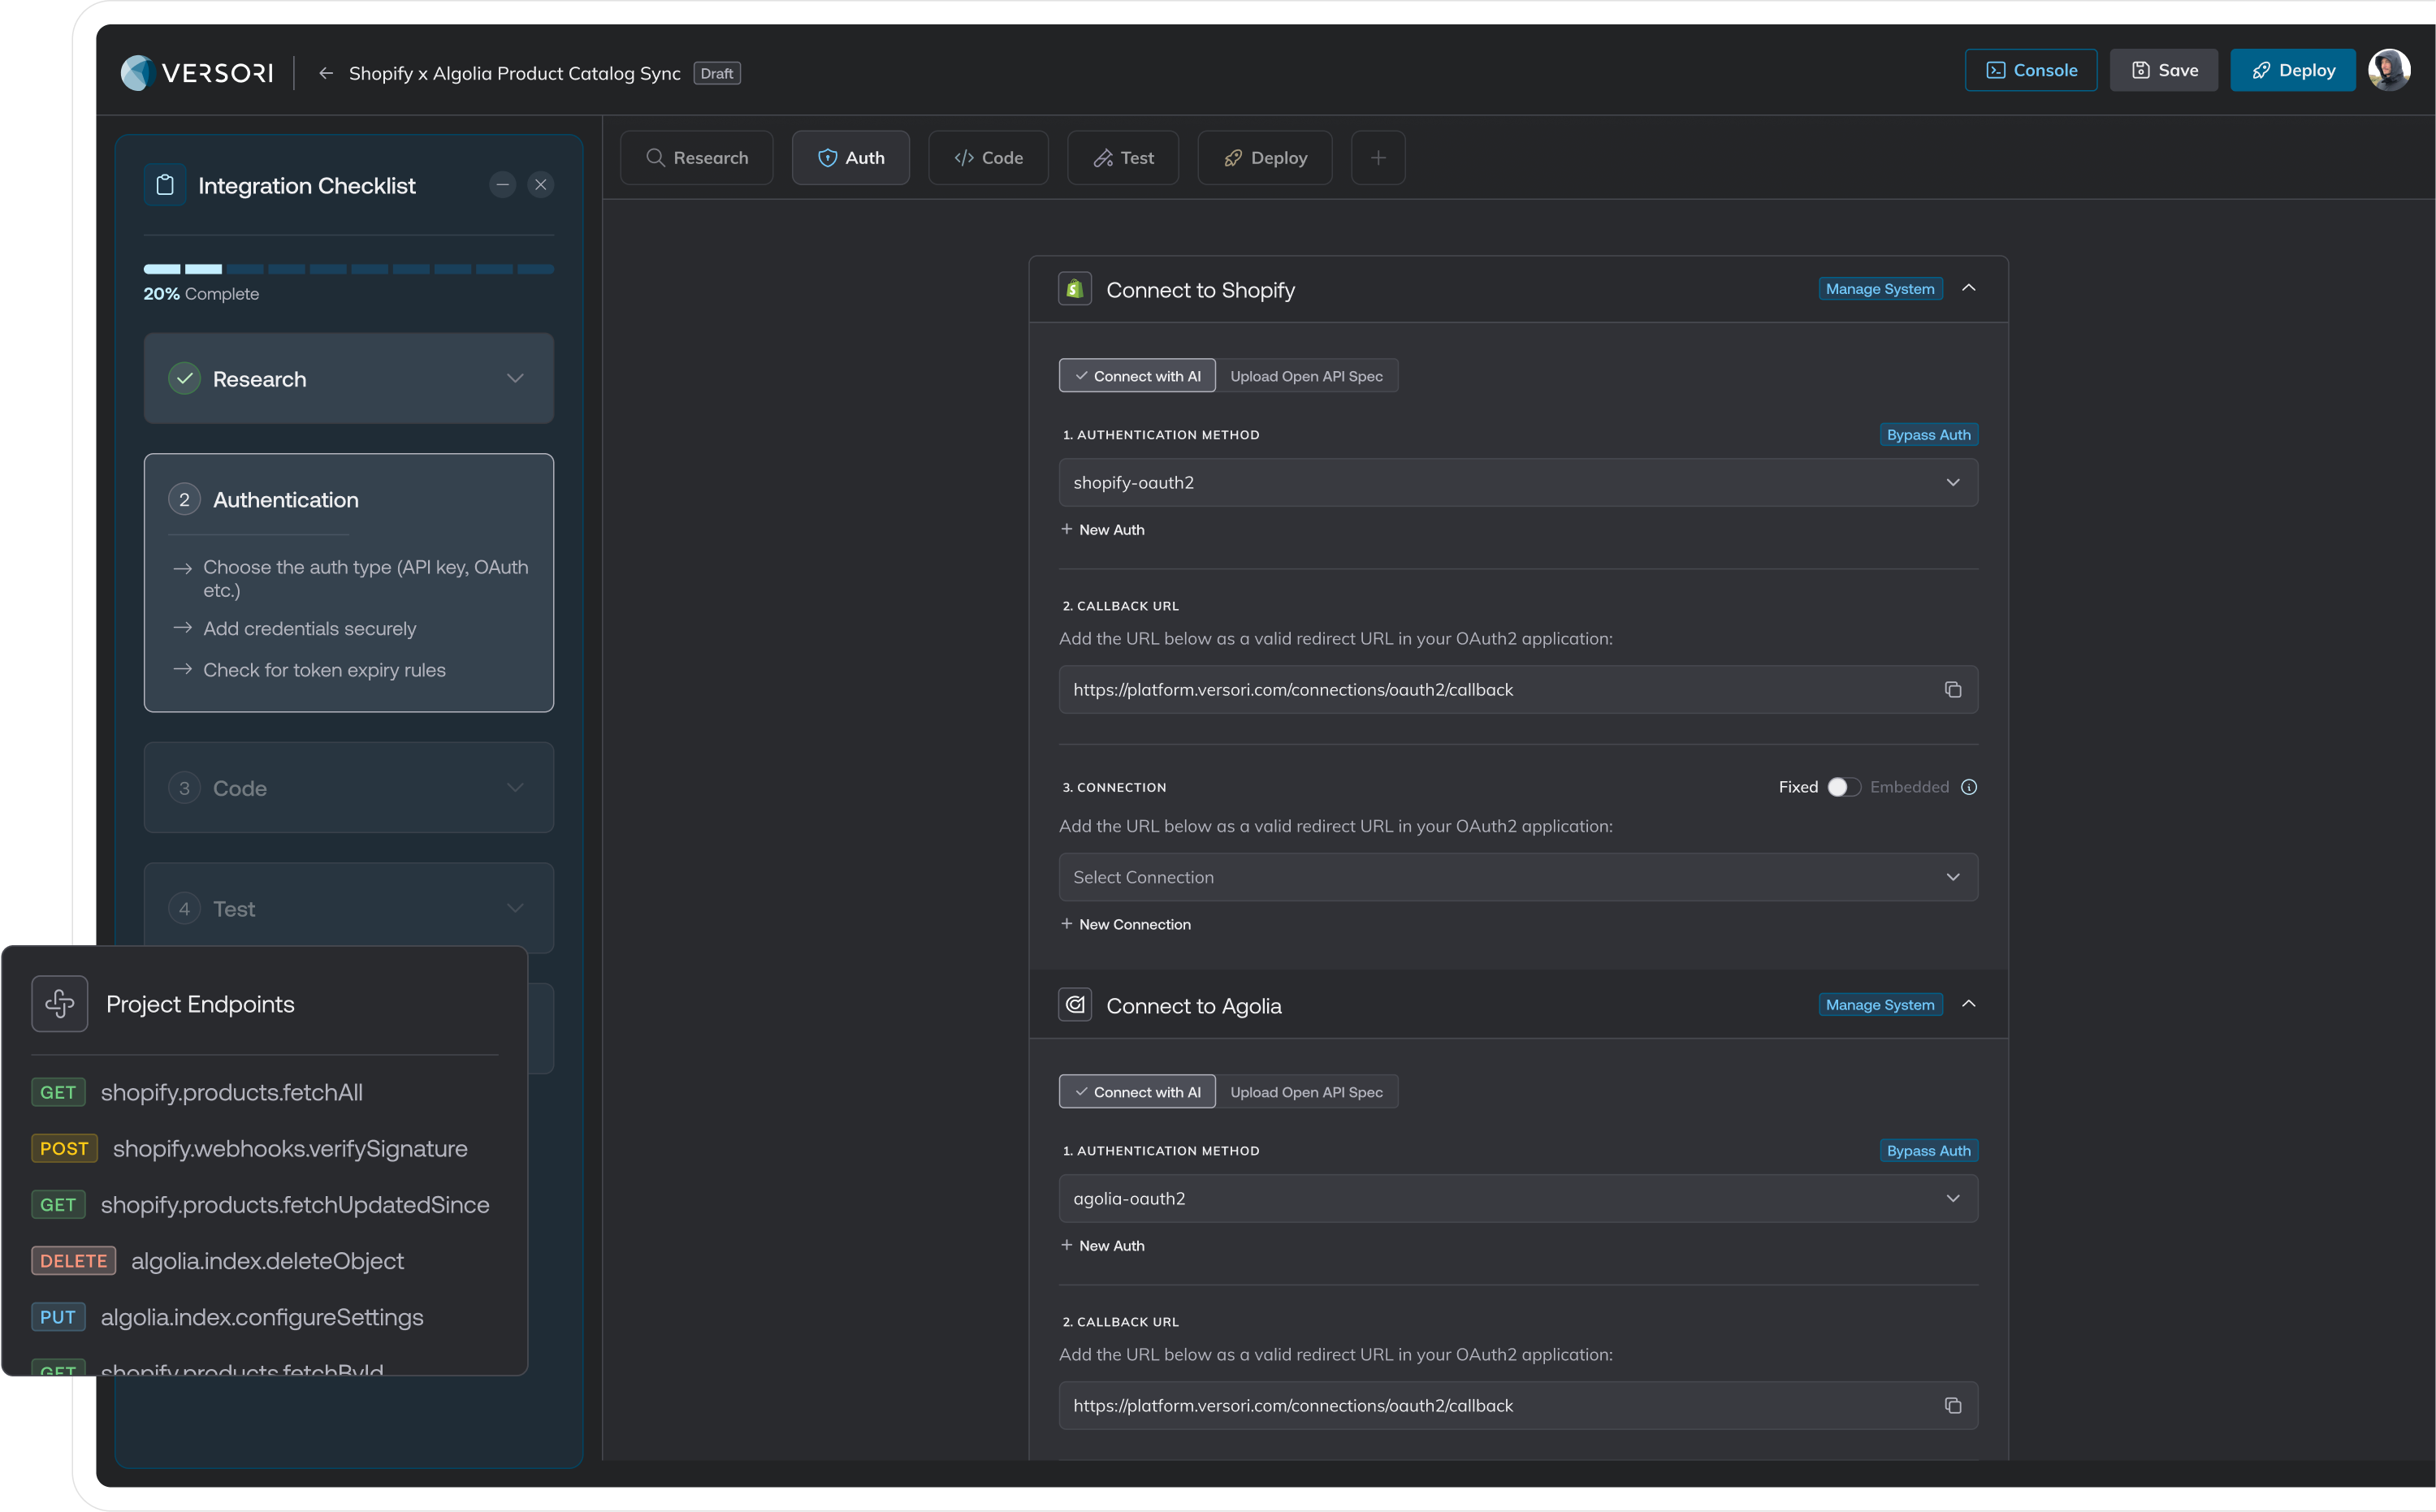Minimize the Integration Checklist panel
The height and width of the screenshot is (1512, 2436).
pos(503,184)
